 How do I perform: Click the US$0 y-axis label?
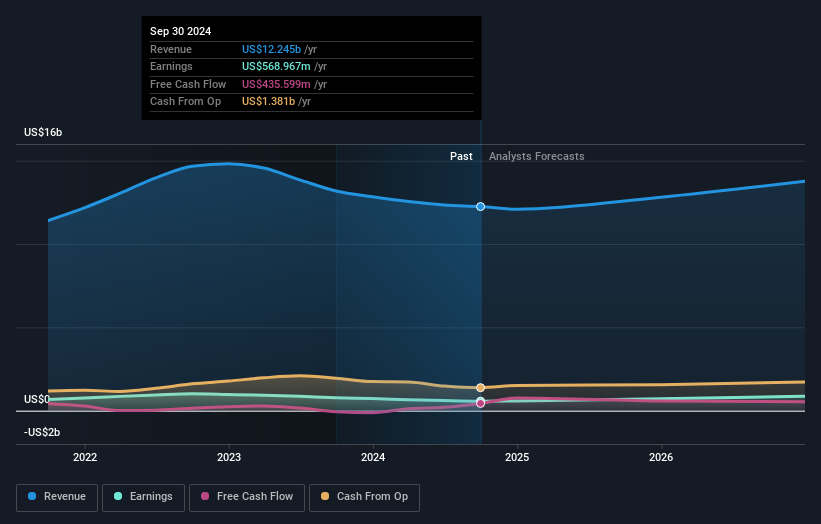37,399
